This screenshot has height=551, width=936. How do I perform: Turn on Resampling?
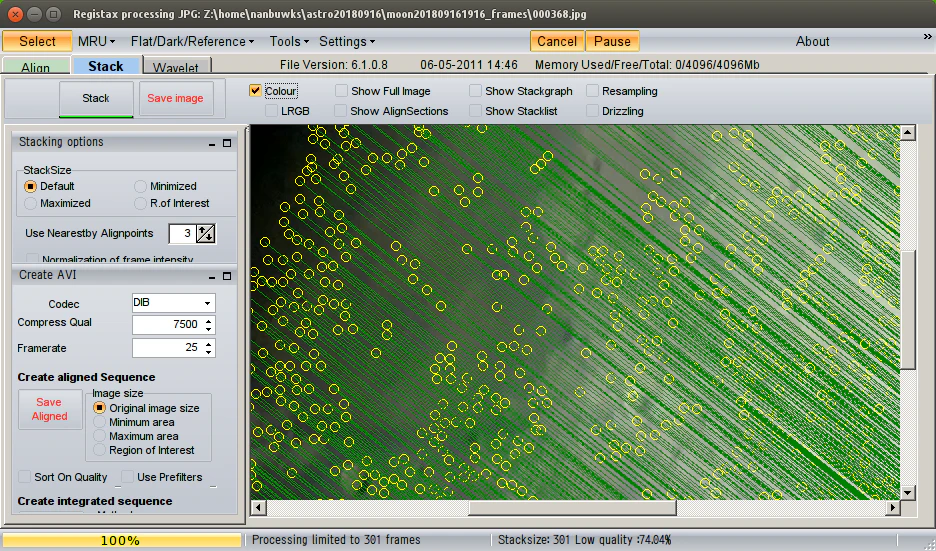592,91
